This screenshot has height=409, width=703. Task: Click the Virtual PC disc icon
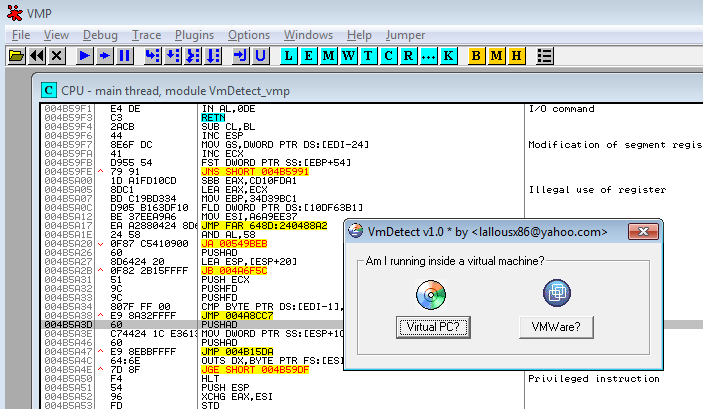click(431, 293)
